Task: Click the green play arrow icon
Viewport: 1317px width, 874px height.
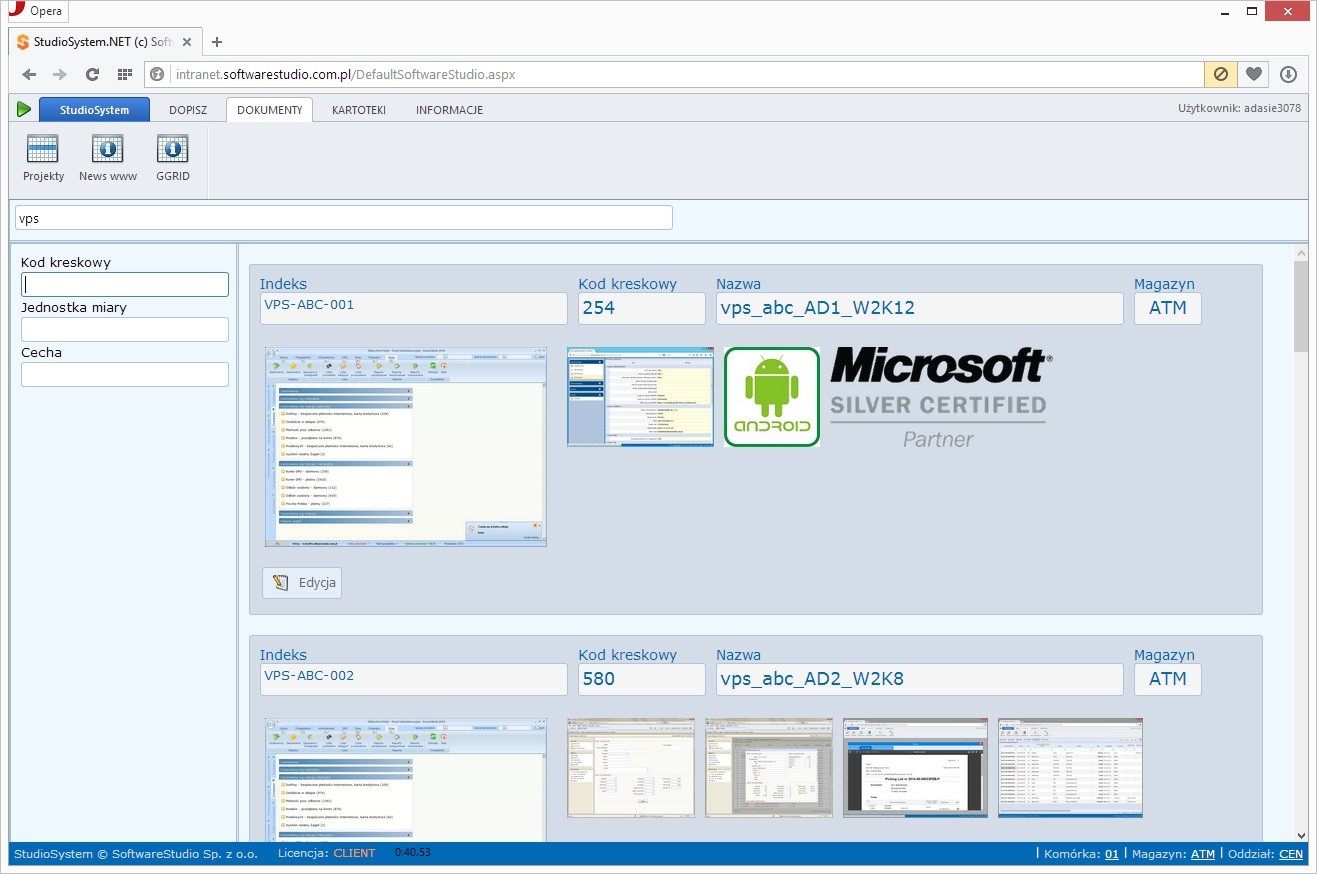Action: [24, 109]
